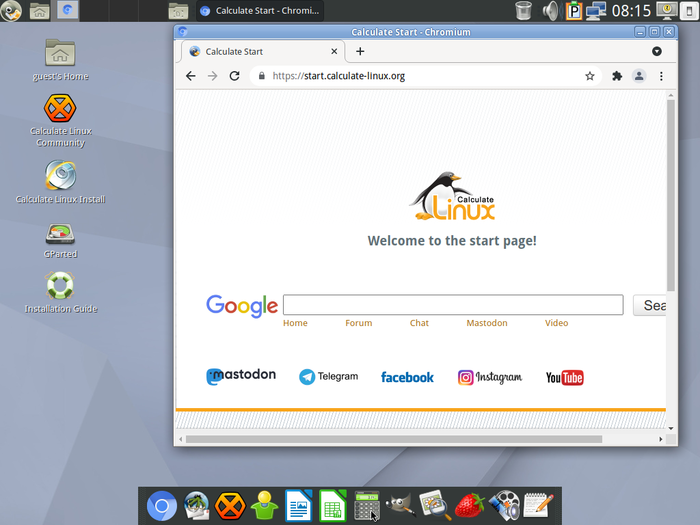Open GIMP from the dock

coord(400,505)
